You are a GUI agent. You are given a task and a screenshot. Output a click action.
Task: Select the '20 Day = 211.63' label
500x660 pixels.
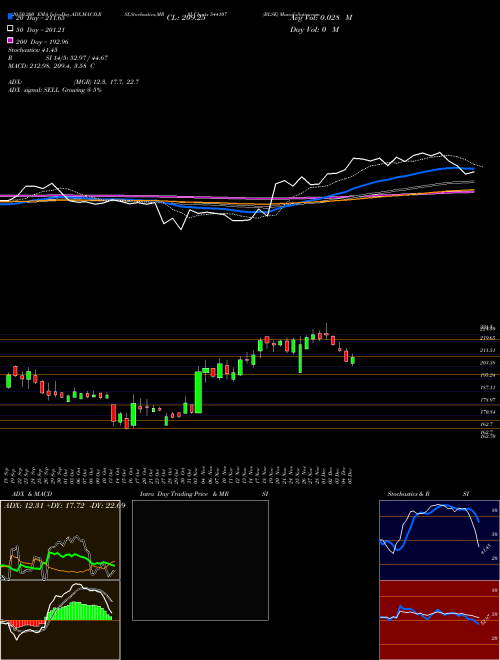40,18
